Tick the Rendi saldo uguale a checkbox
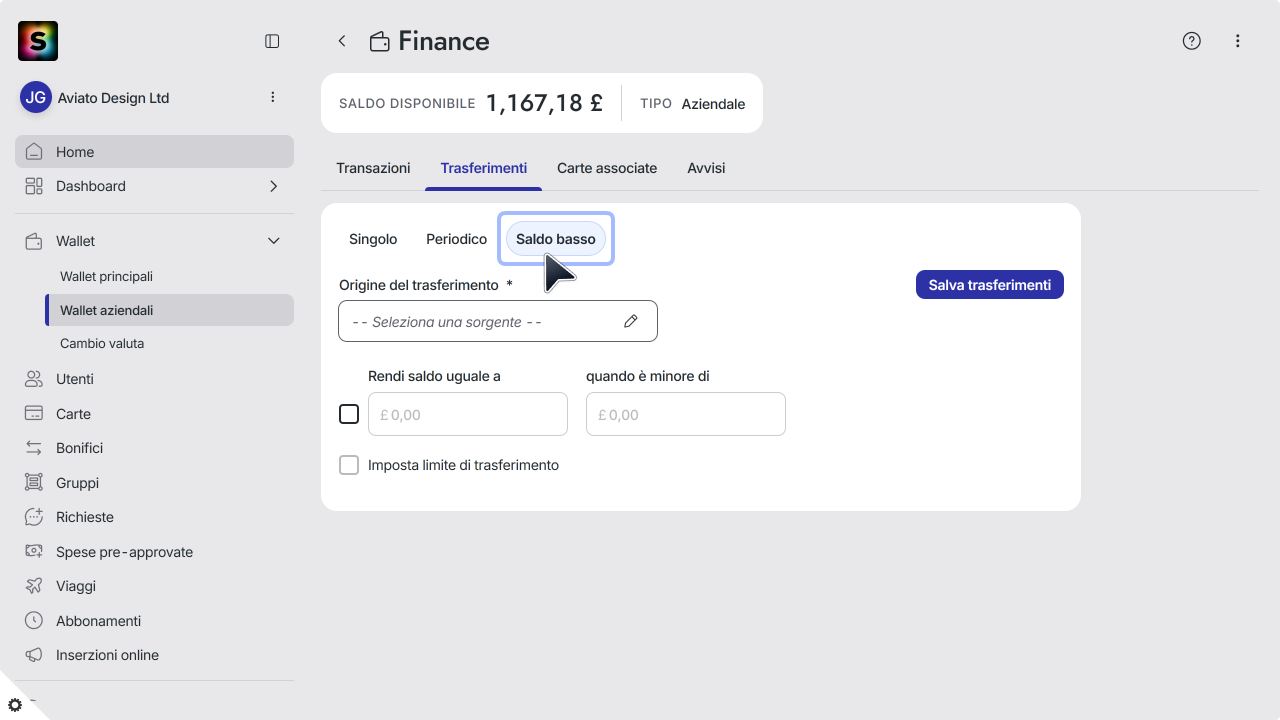1280x720 pixels. [x=349, y=414]
